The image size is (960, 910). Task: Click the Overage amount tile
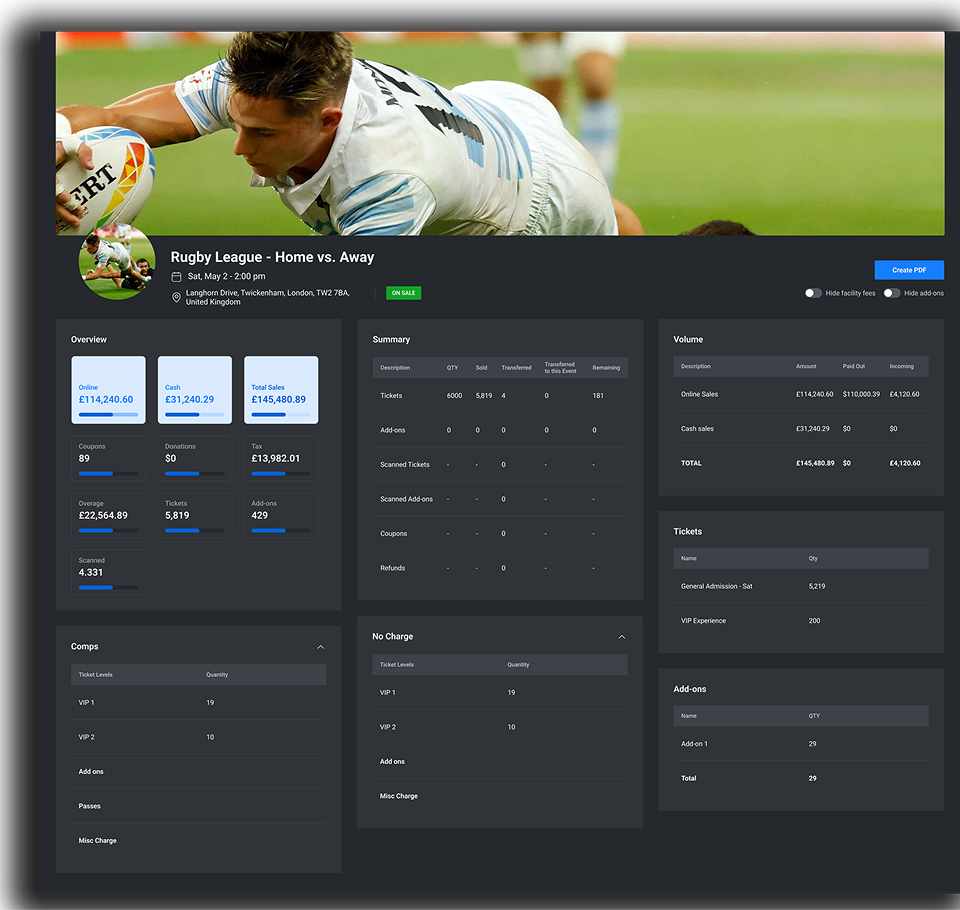(108, 515)
